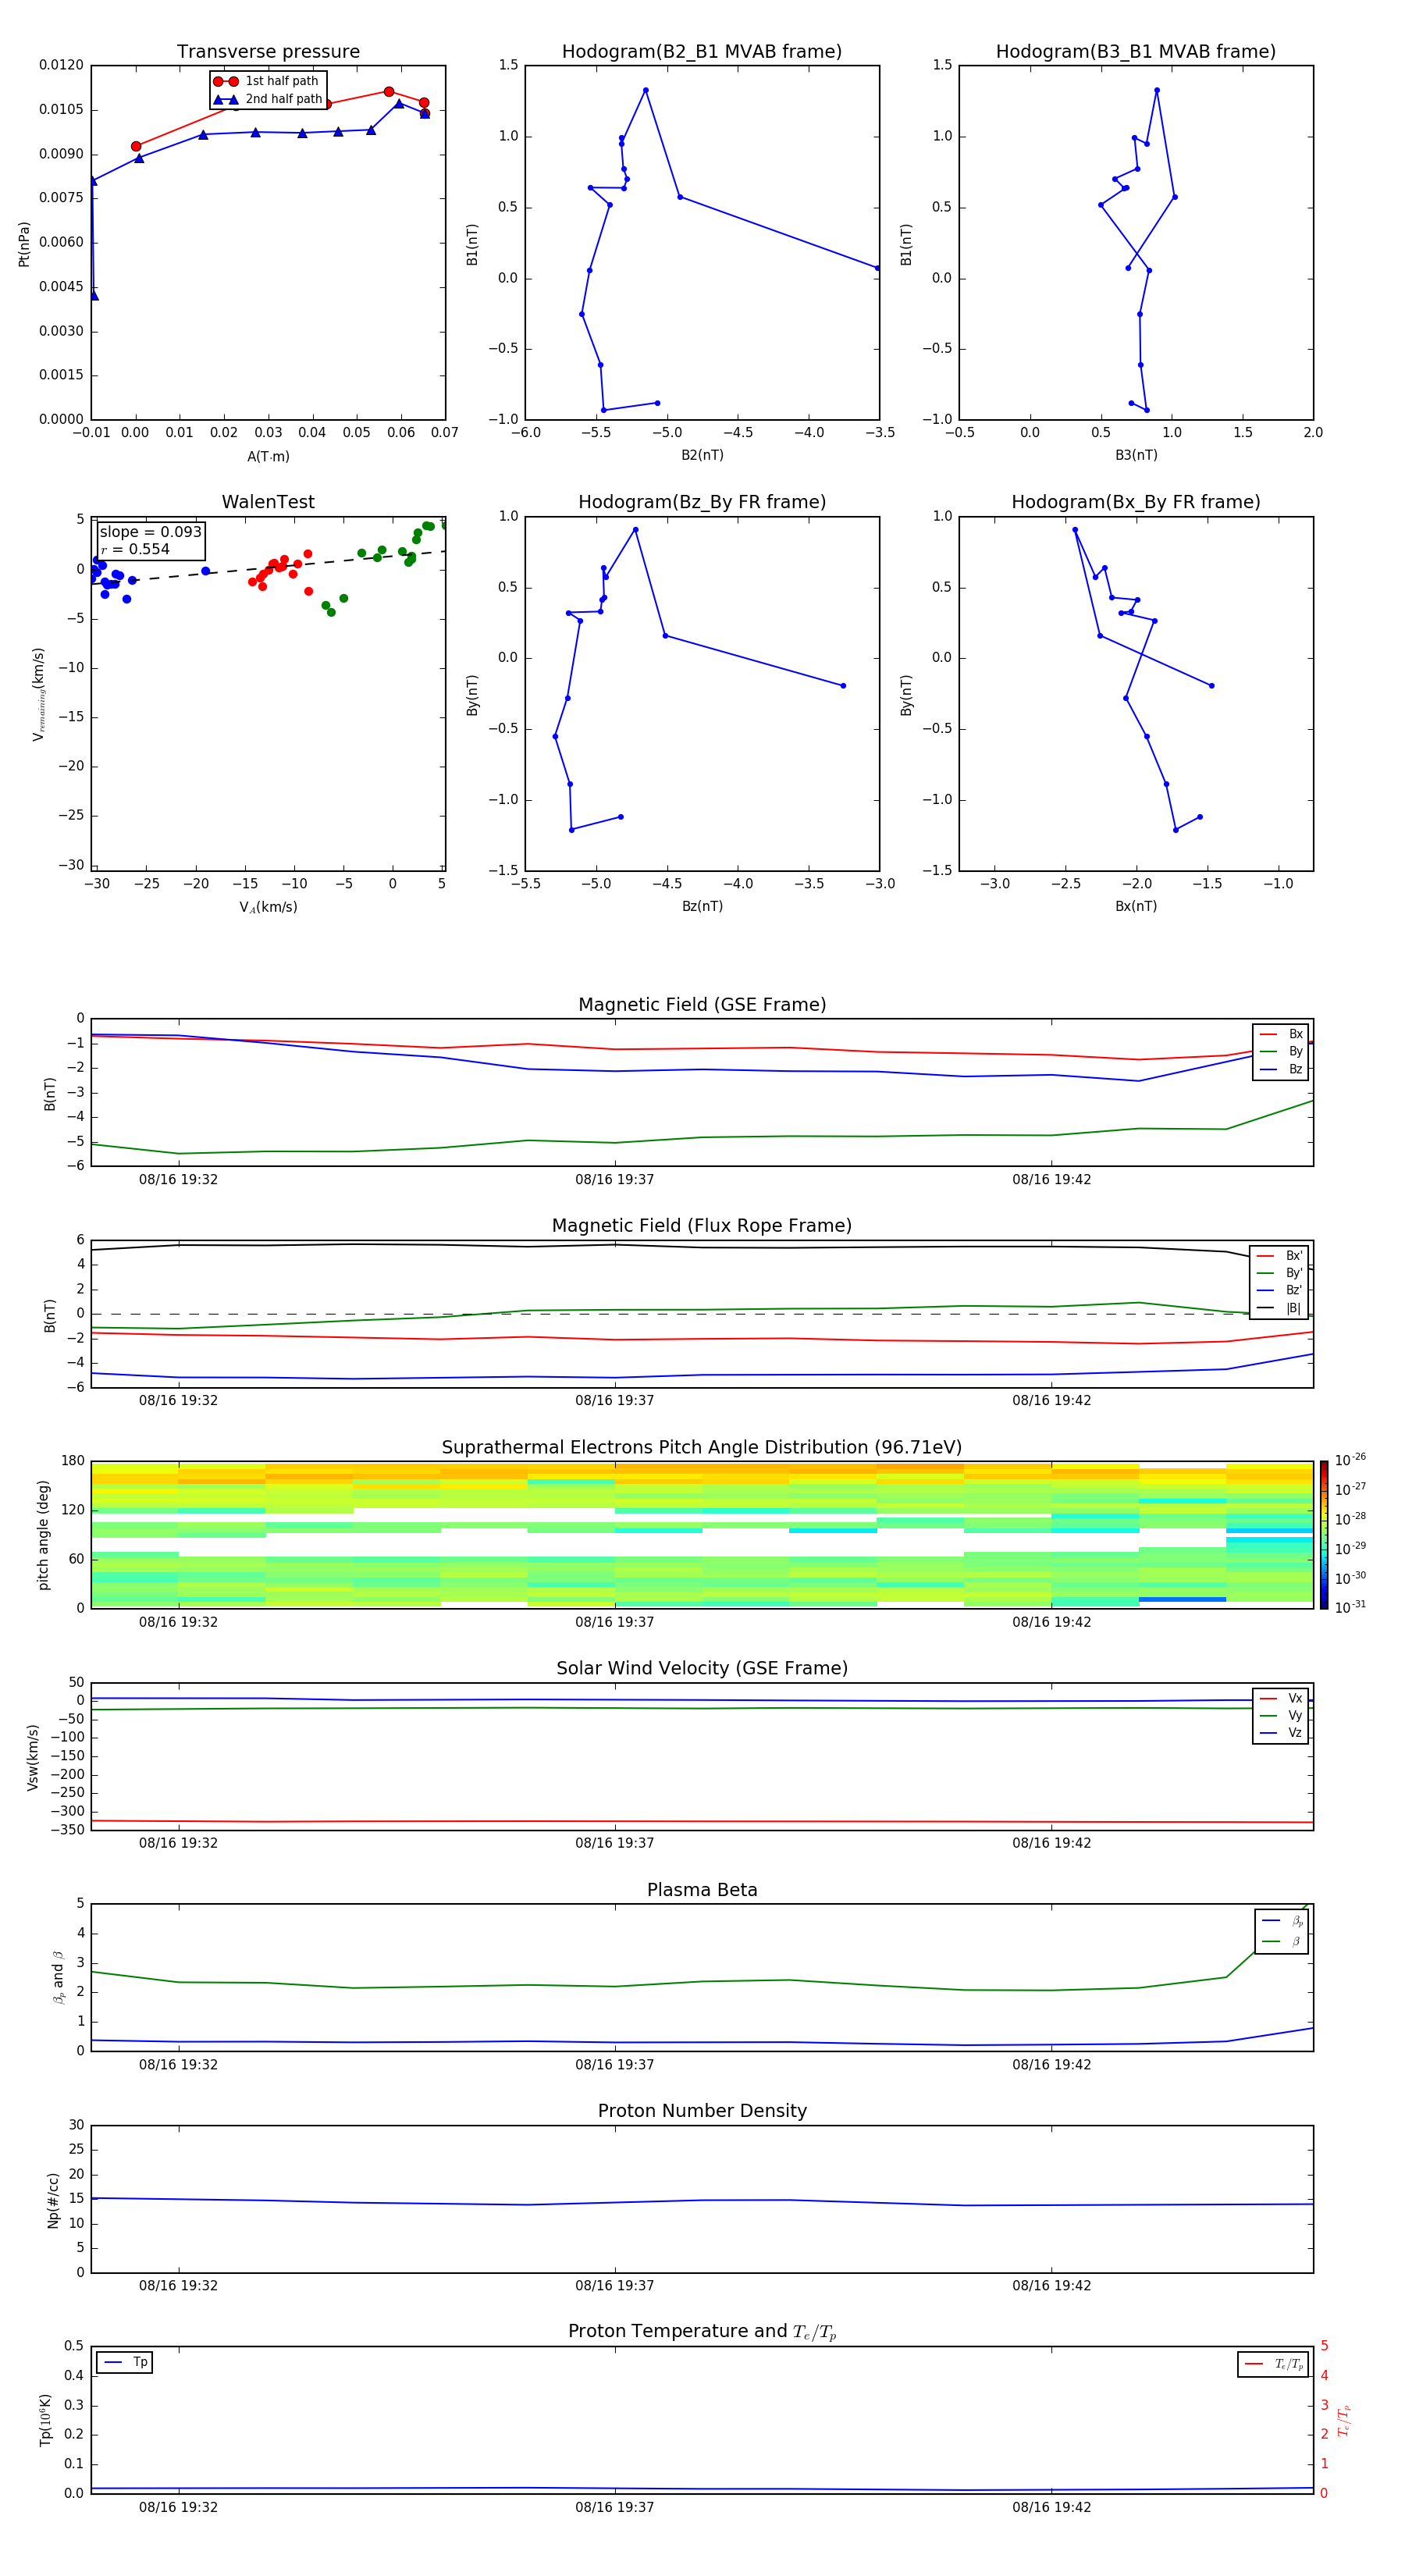Viewport: 1405px width, 2576px height.
Task: Click the "Hodogram(Bx_By FR frame)" title
Action: pos(1136,502)
